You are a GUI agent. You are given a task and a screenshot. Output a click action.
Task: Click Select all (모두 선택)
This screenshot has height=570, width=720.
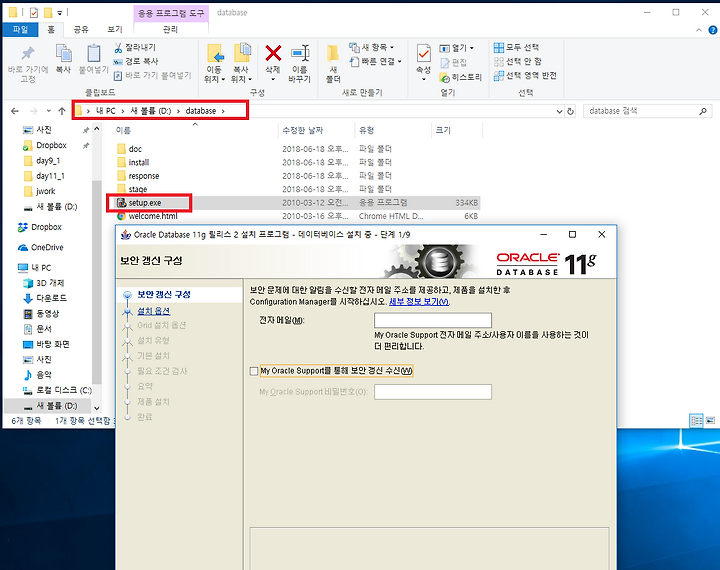pyautogui.click(x=517, y=47)
